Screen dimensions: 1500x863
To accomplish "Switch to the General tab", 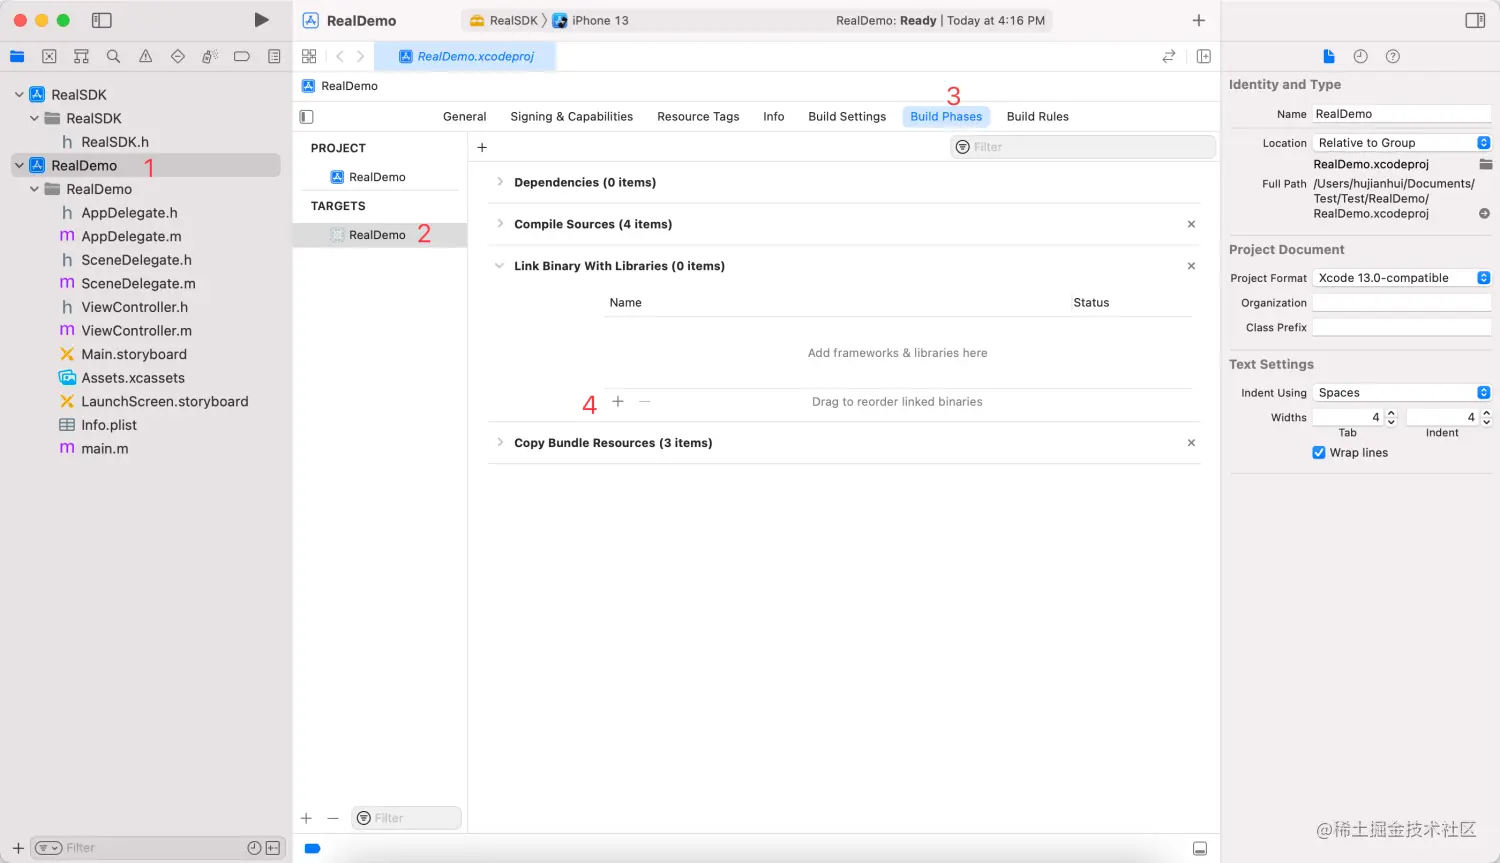I will pyautogui.click(x=464, y=117).
